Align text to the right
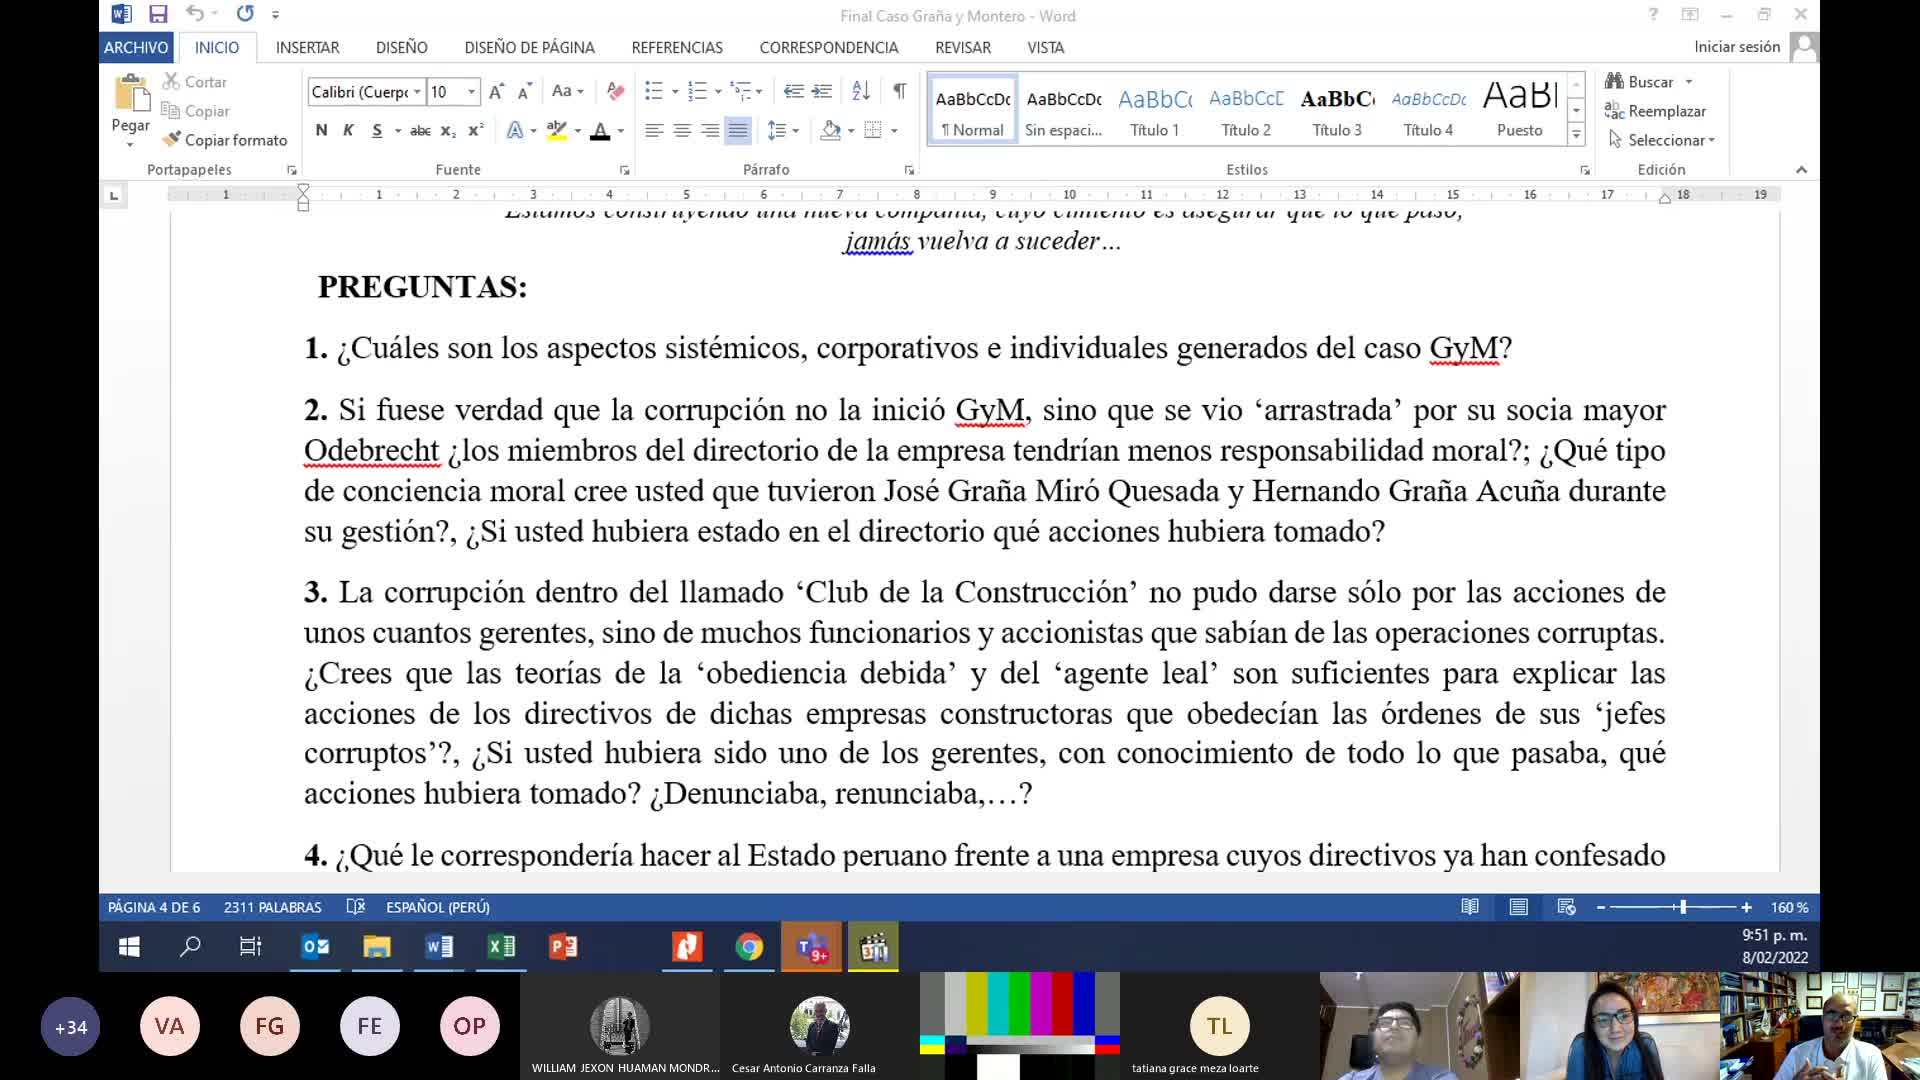Screen dimensions: 1920x1080 click(x=710, y=130)
